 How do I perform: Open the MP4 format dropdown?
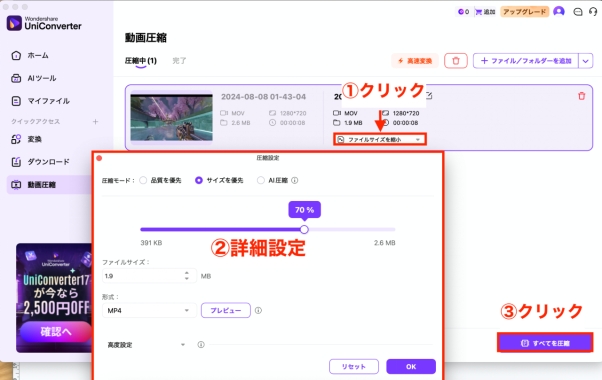149,310
